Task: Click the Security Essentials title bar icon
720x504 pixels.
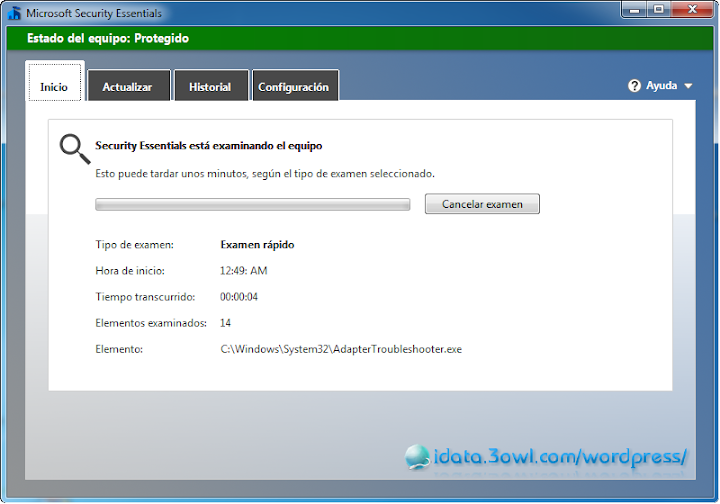Action: (14, 13)
